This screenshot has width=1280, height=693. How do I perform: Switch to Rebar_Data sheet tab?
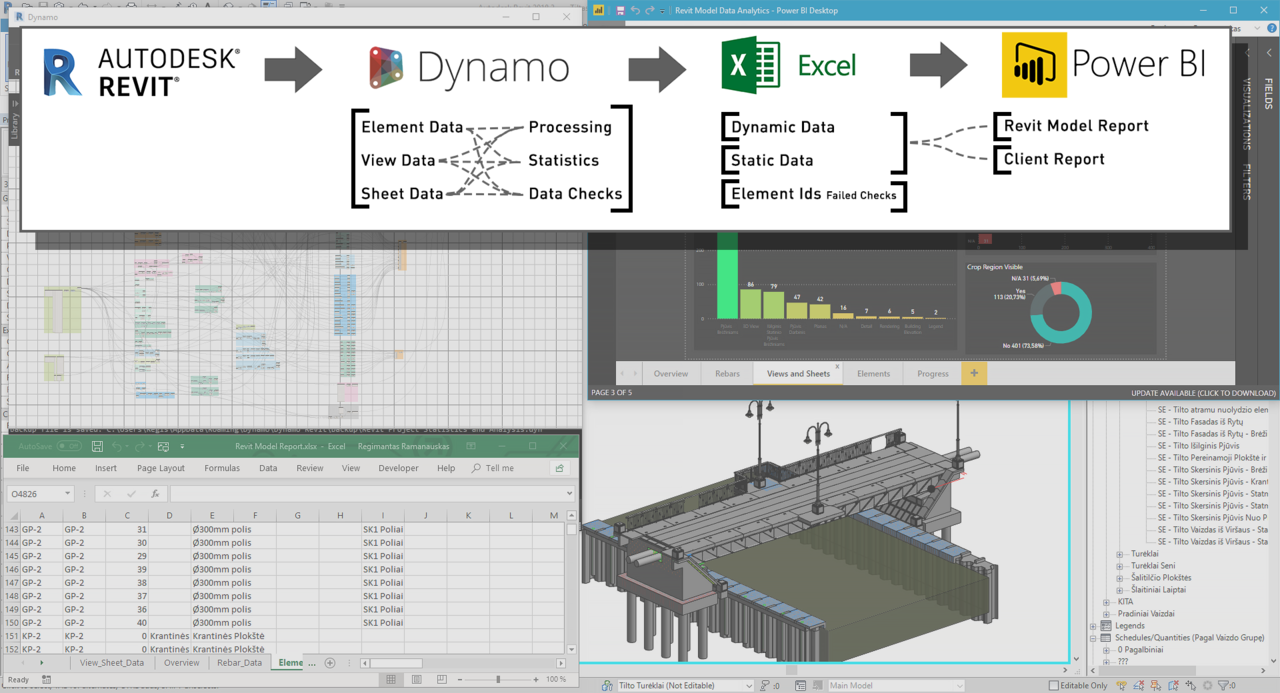238,663
